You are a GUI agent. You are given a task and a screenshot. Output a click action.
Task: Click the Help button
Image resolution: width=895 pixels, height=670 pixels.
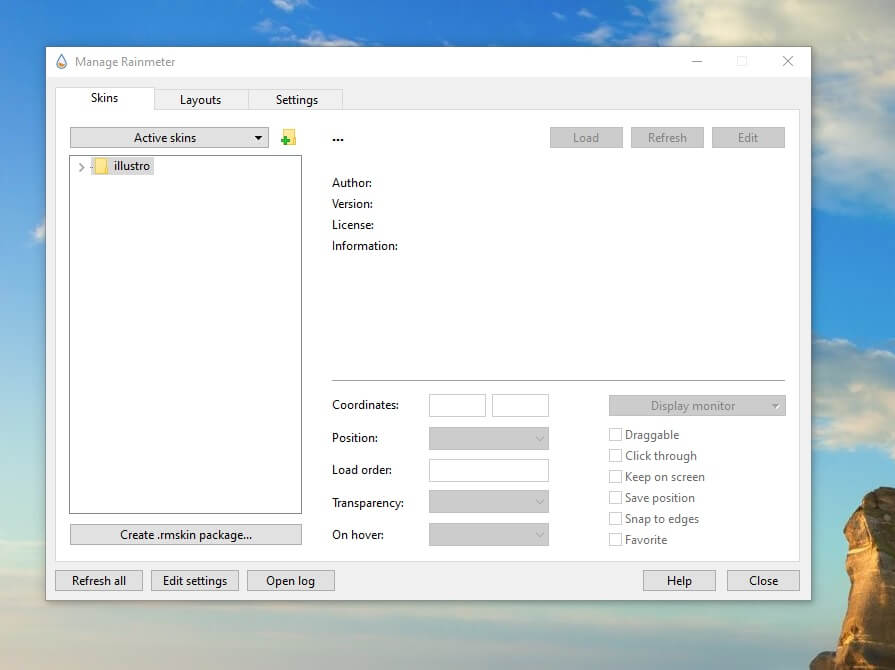679,580
